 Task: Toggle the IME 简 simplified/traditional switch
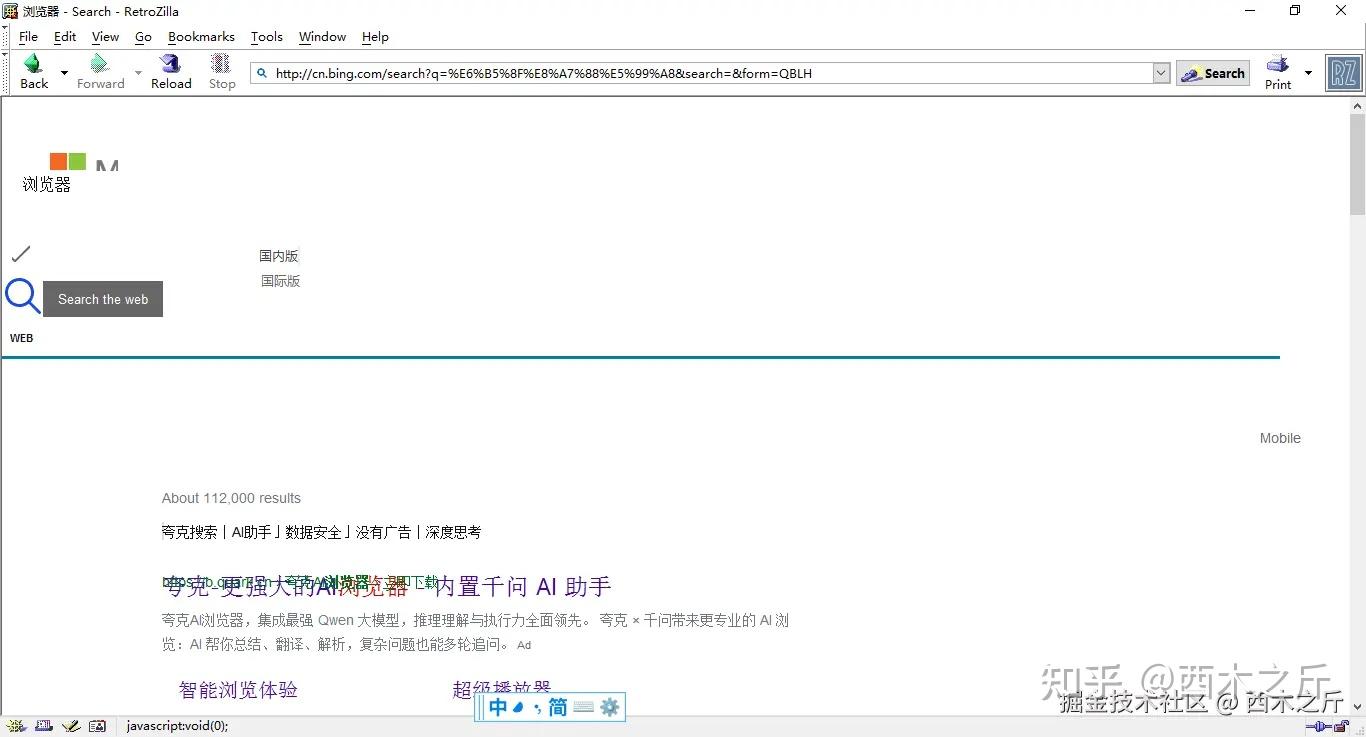558,707
